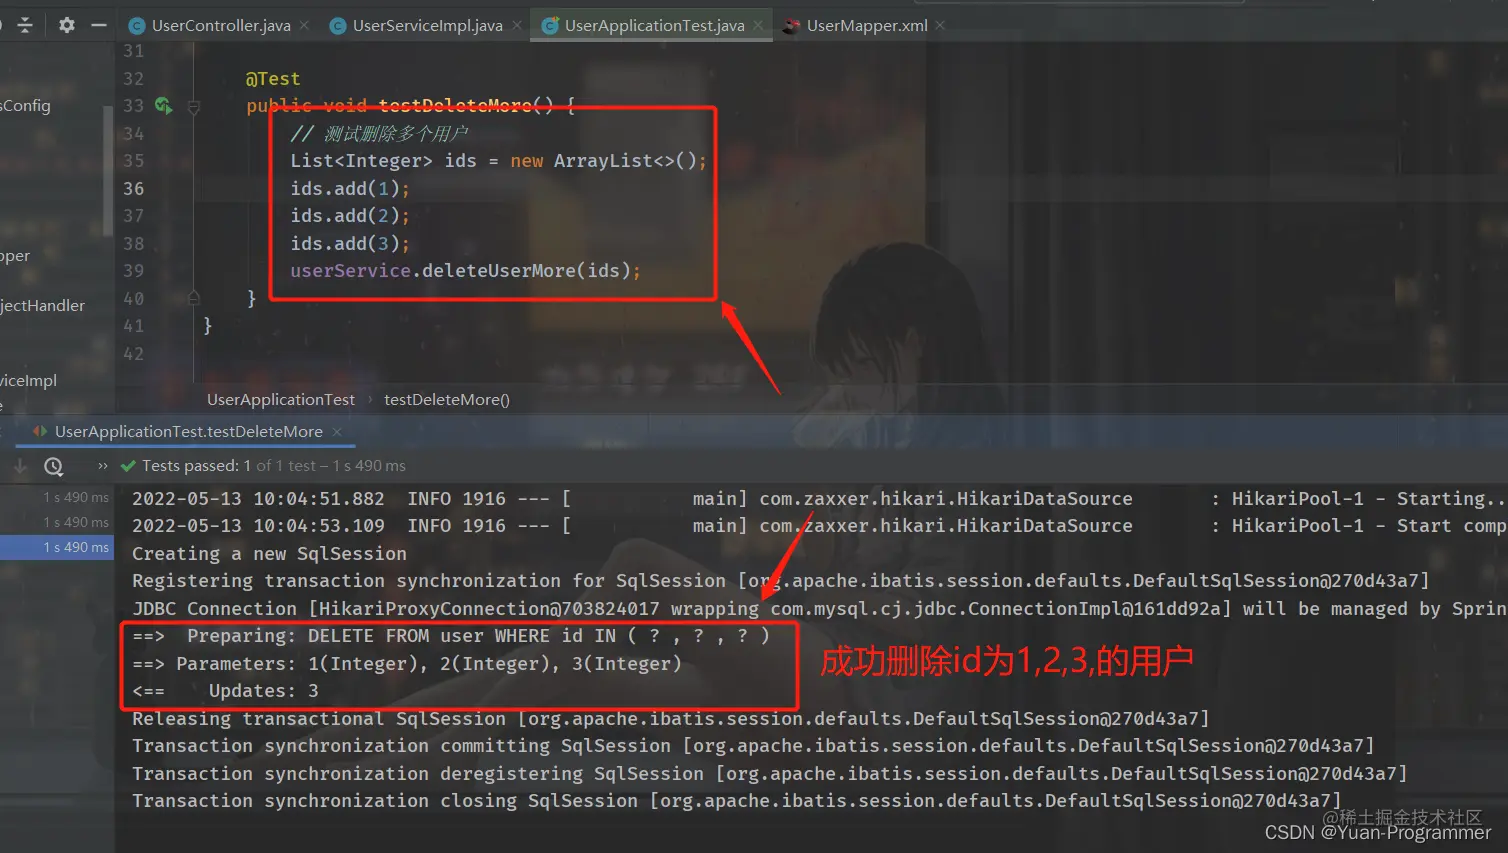This screenshot has width=1508, height=853.
Task: Click line number 36 in gutter
Action: click(x=134, y=189)
